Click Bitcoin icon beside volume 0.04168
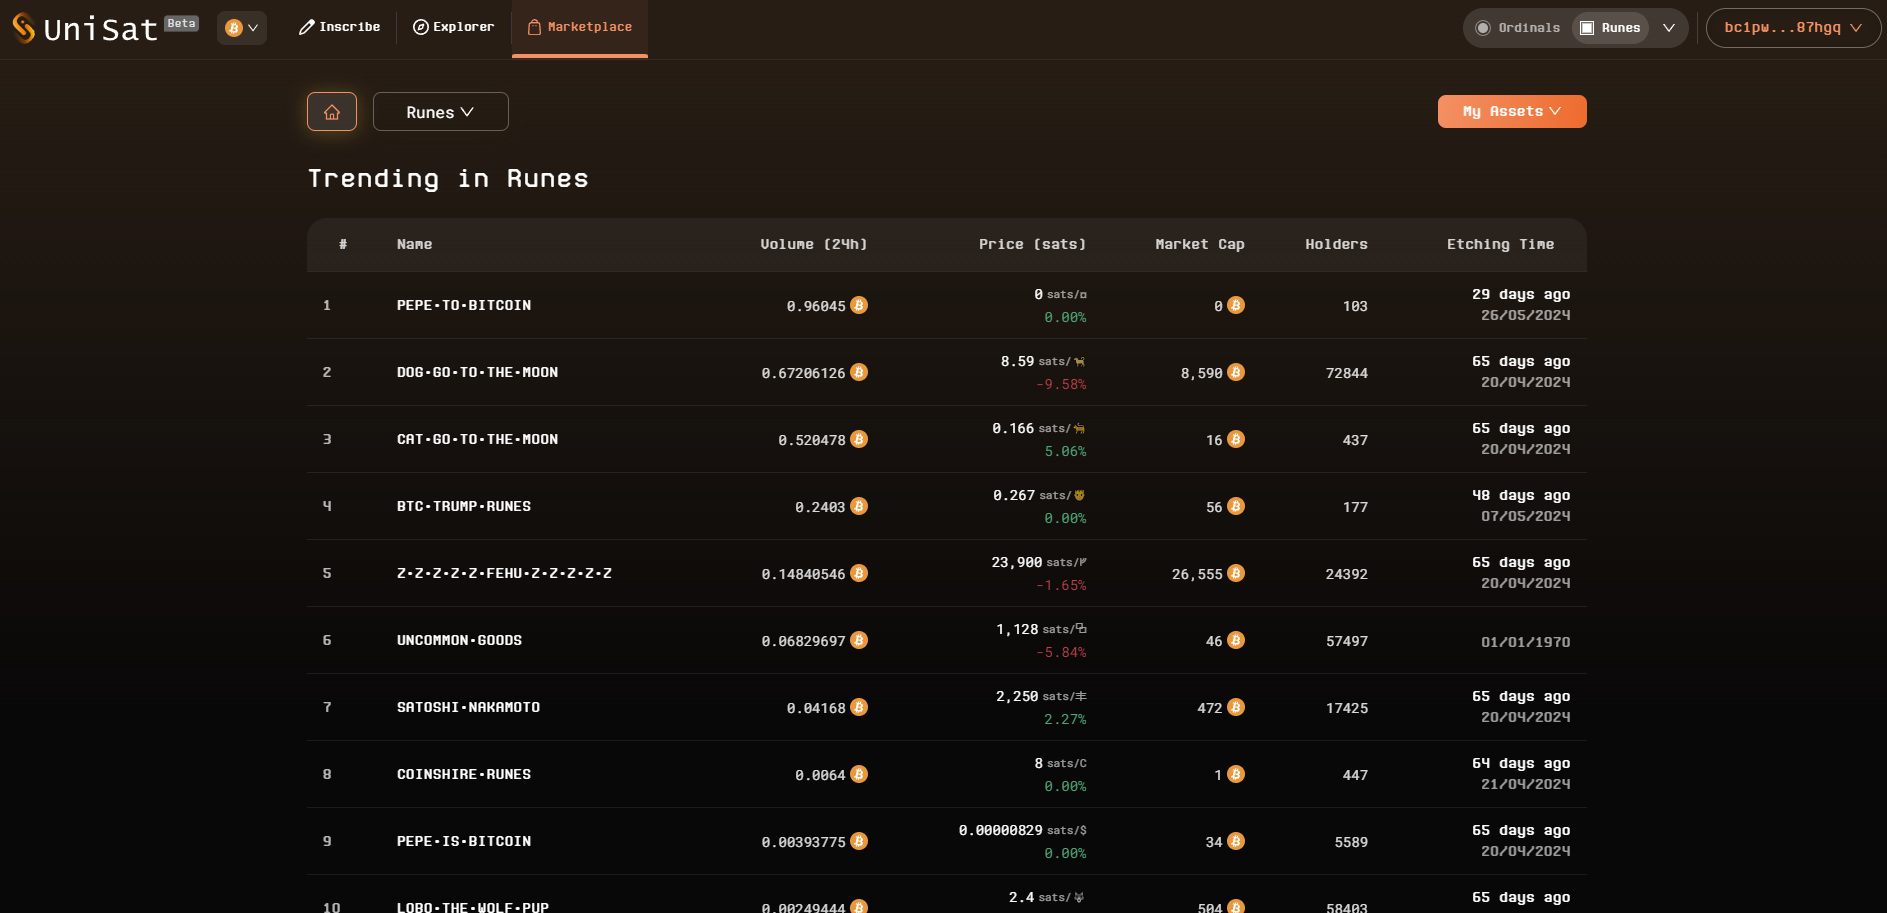 pyautogui.click(x=859, y=707)
